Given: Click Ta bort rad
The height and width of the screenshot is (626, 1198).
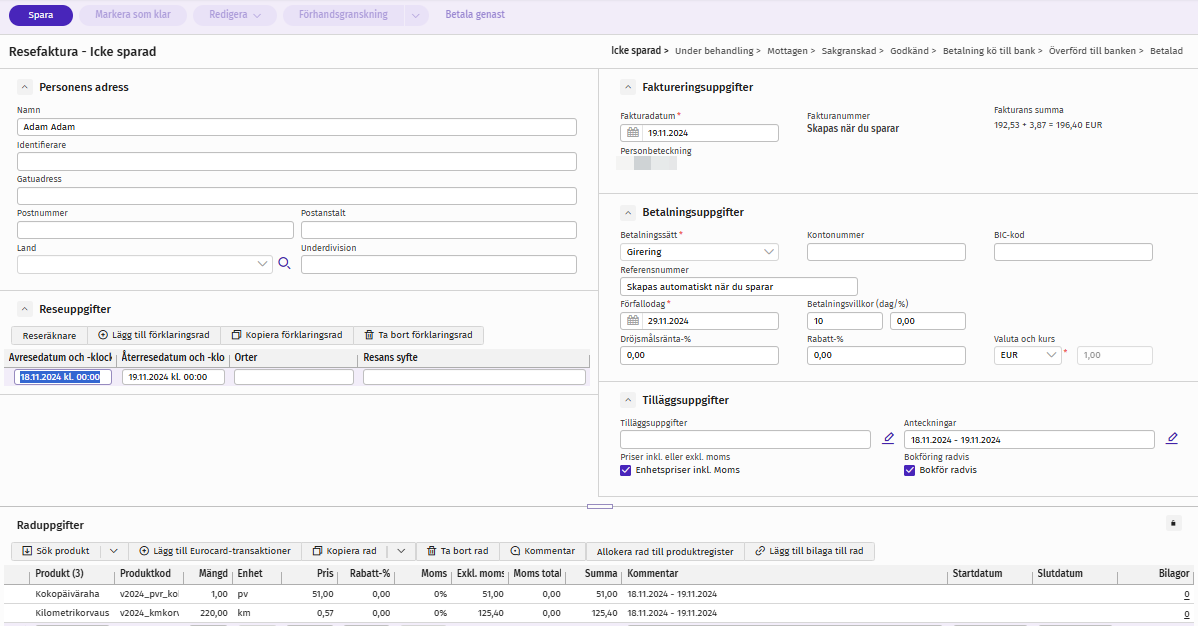Looking at the screenshot, I should [x=457, y=551].
